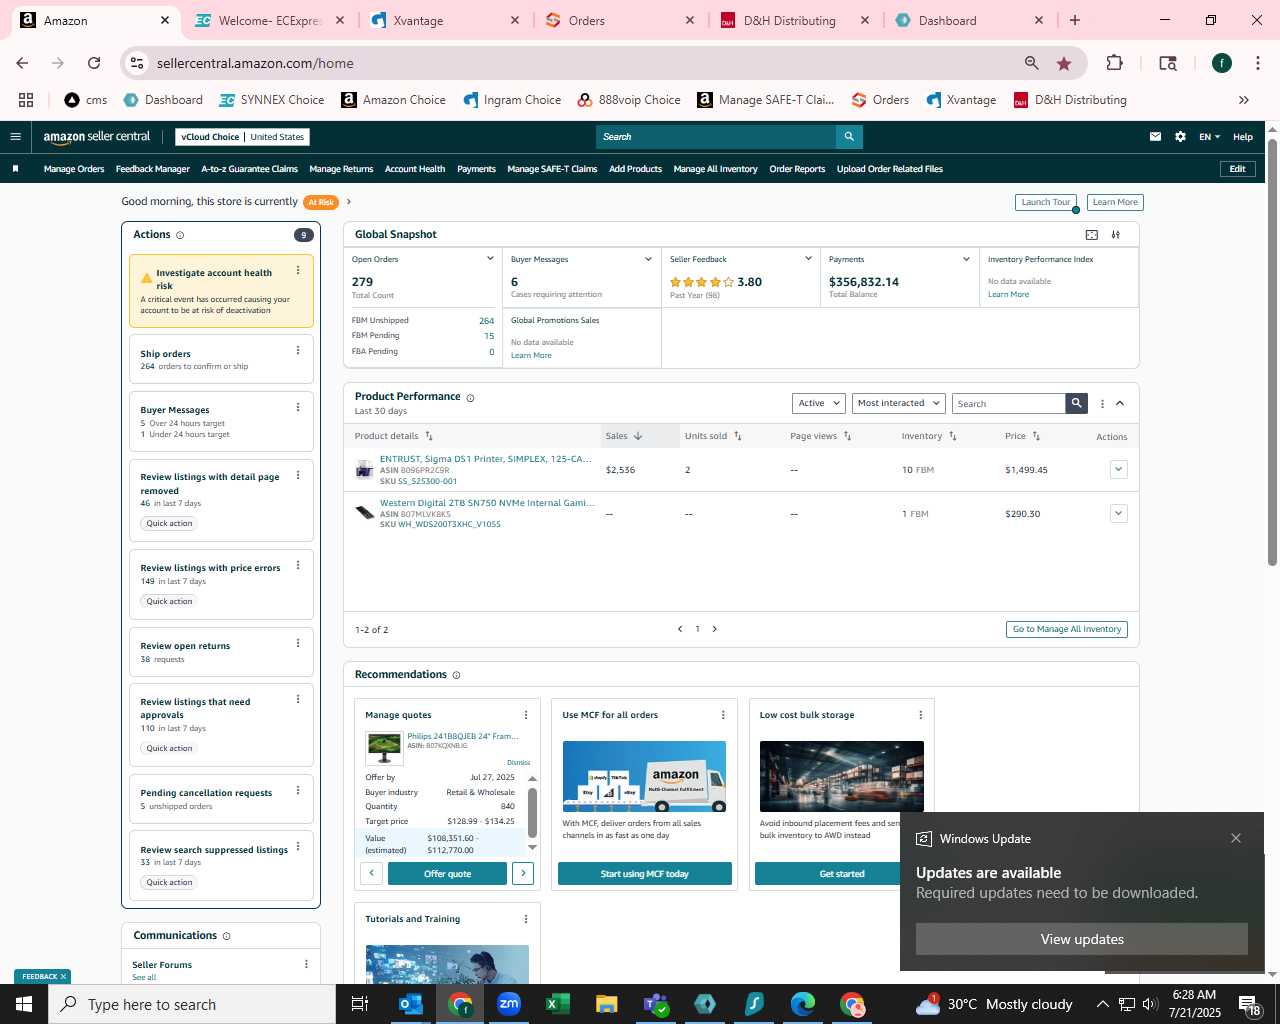Viewport: 1280px width, 1024px height.
Task: Open Product Performance more options menu
Action: click(x=1102, y=404)
